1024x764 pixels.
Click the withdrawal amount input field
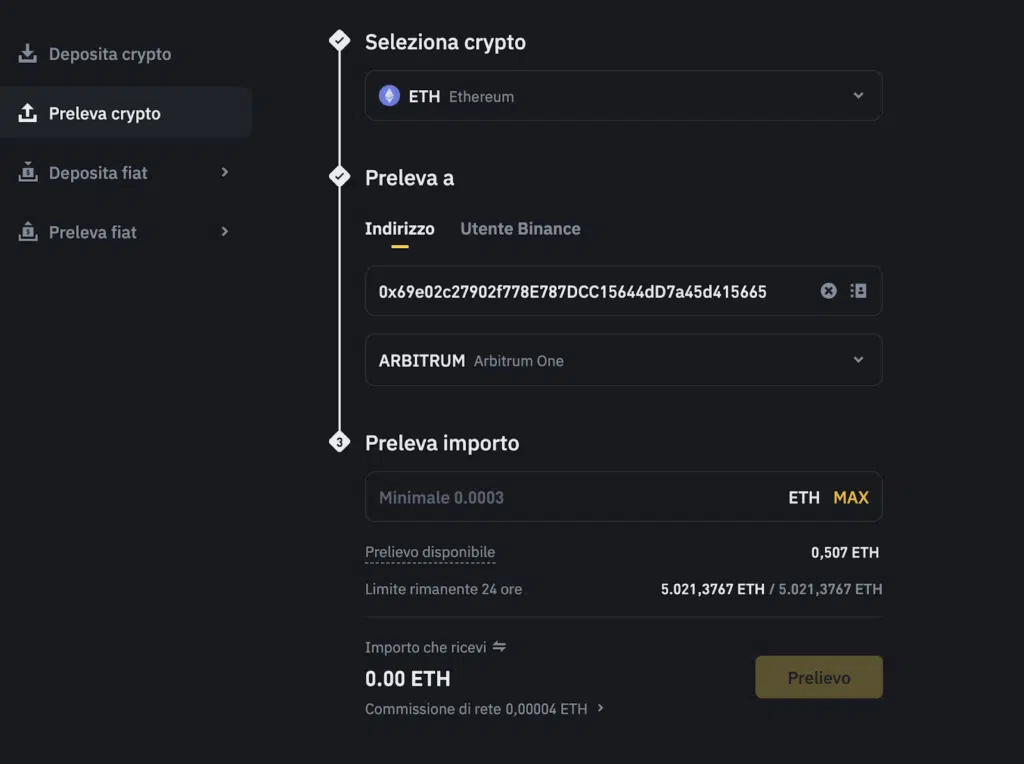click(x=570, y=497)
